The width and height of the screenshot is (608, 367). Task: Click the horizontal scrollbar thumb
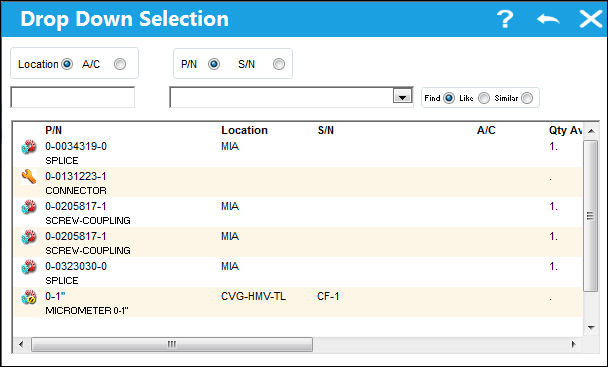(172, 344)
